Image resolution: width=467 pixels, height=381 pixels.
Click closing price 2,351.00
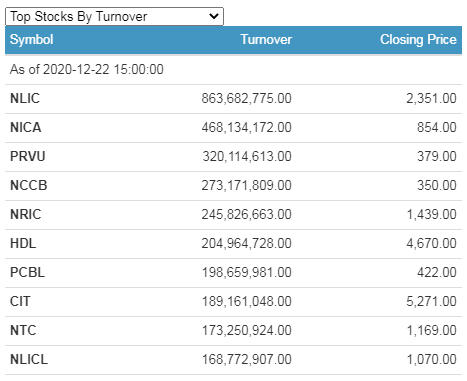(x=431, y=98)
